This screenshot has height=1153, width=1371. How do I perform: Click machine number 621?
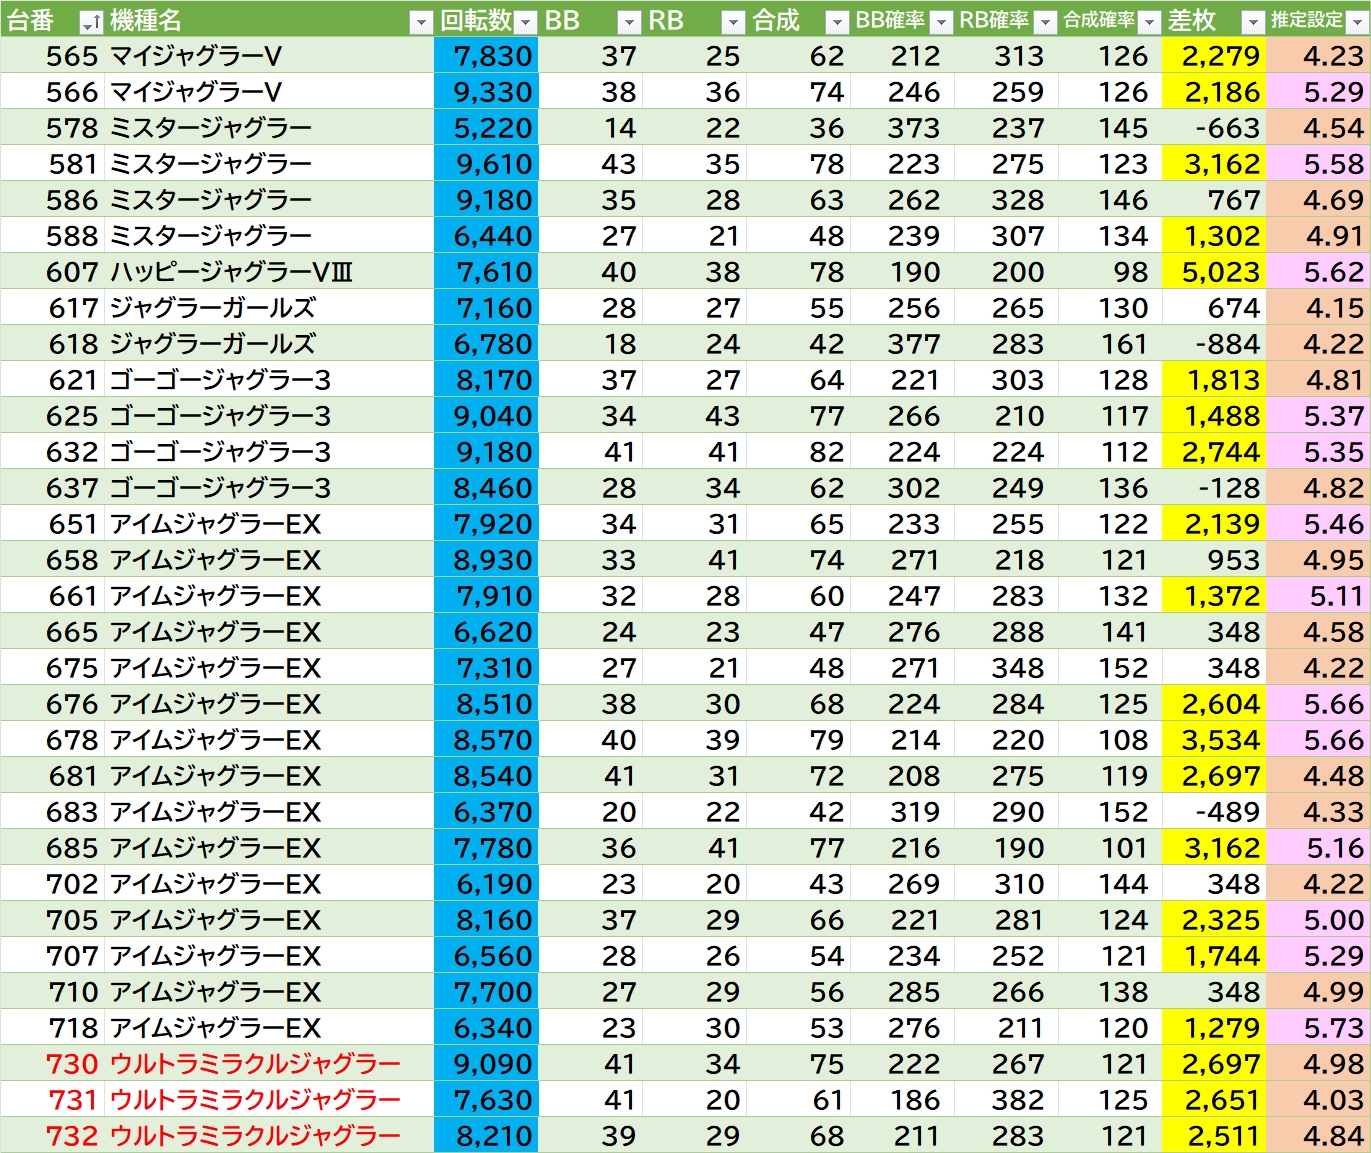[52, 380]
